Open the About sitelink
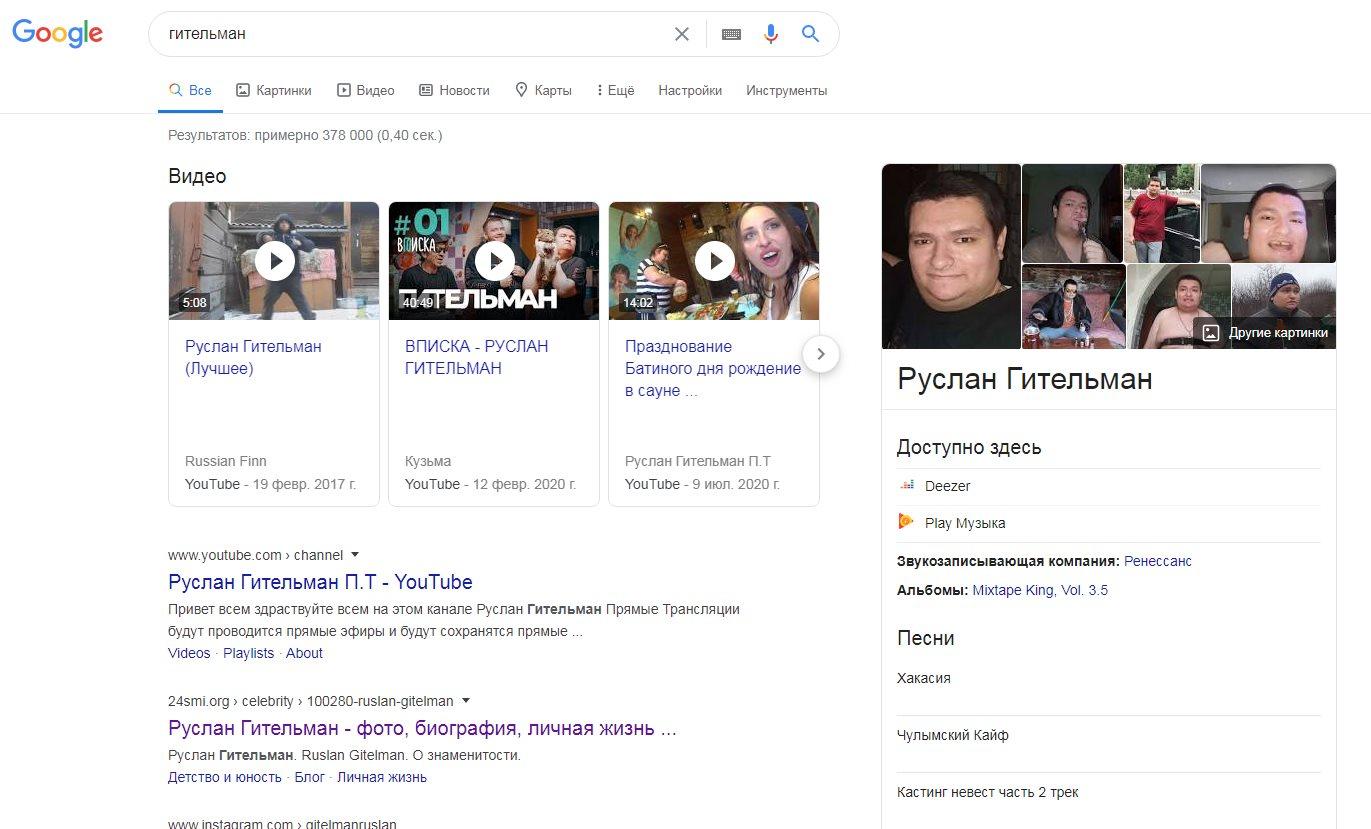Image resolution: width=1371 pixels, height=829 pixels. [x=304, y=653]
